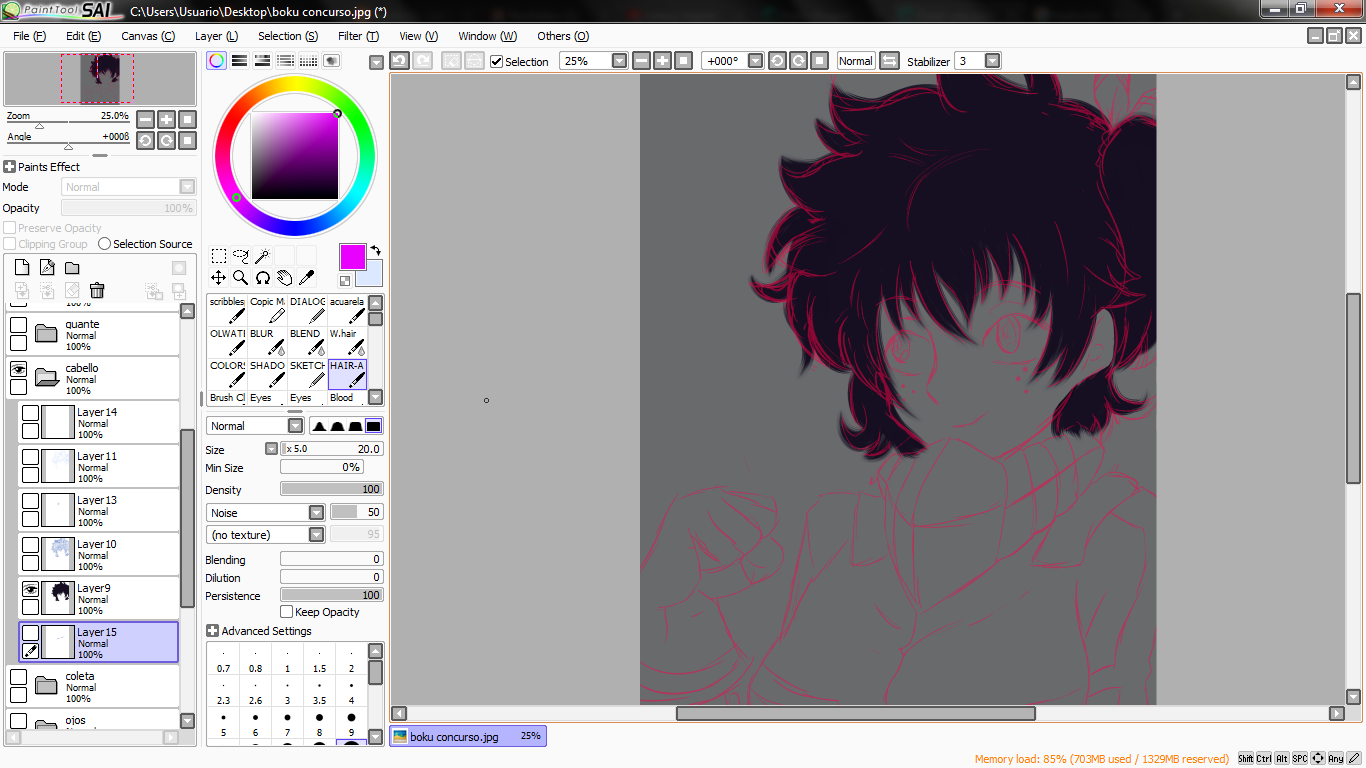Swap foreground and background colors
Image resolution: width=1366 pixels, height=768 pixels.
(x=376, y=250)
